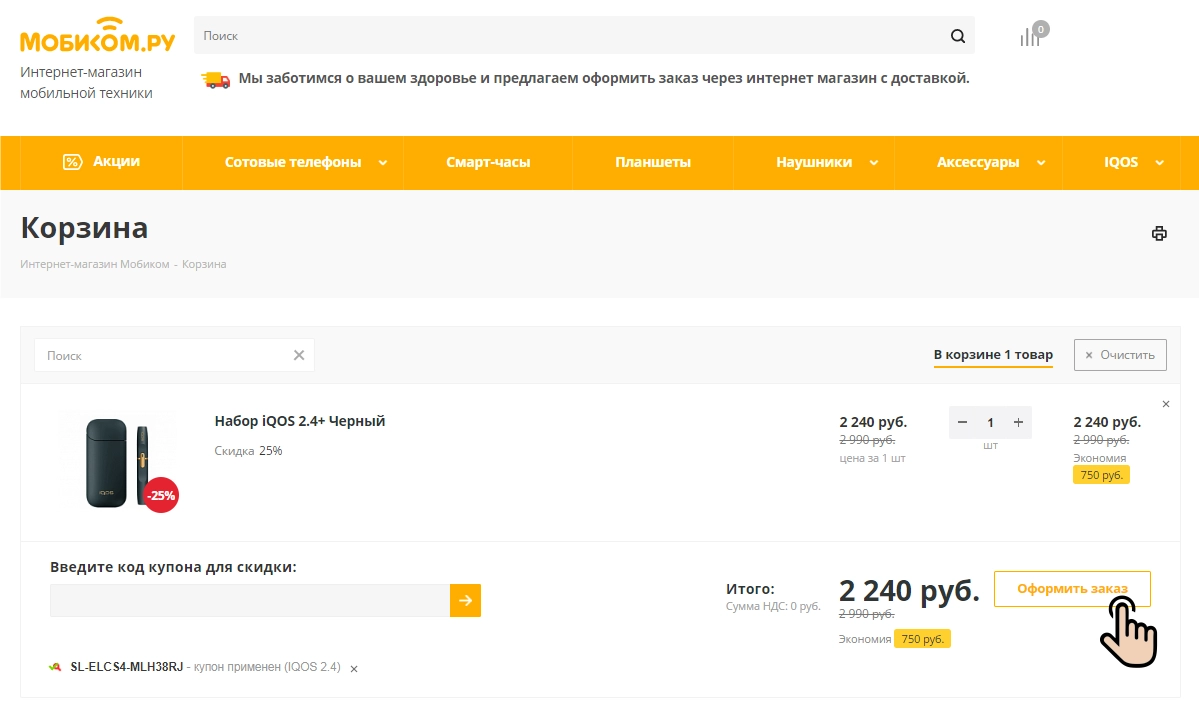1199x715 pixels.
Task: Open Аксессуары category
Action: [978, 162]
